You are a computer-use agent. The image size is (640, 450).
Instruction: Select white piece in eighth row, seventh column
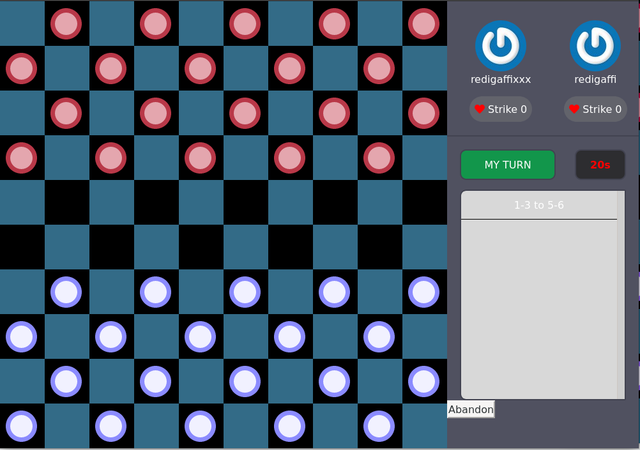tap(289, 337)
